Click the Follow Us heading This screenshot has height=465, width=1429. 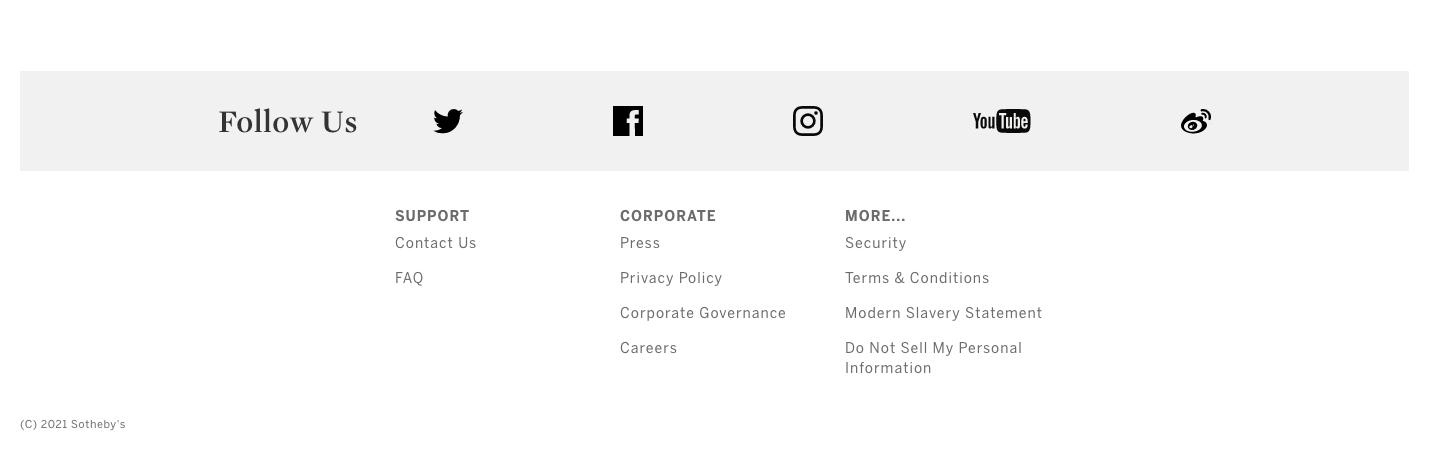pos(288,122)
